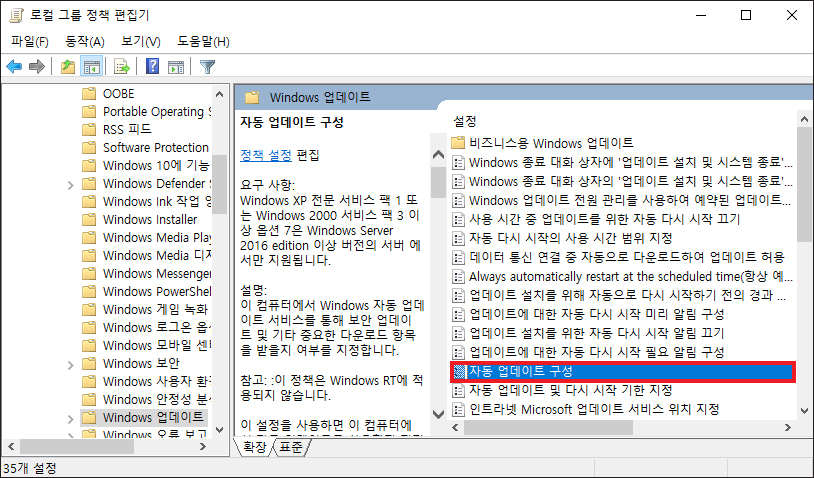Click description pane scroll down arrow
Viewport: 814px width, 478px height.
[x=438, y=414]
